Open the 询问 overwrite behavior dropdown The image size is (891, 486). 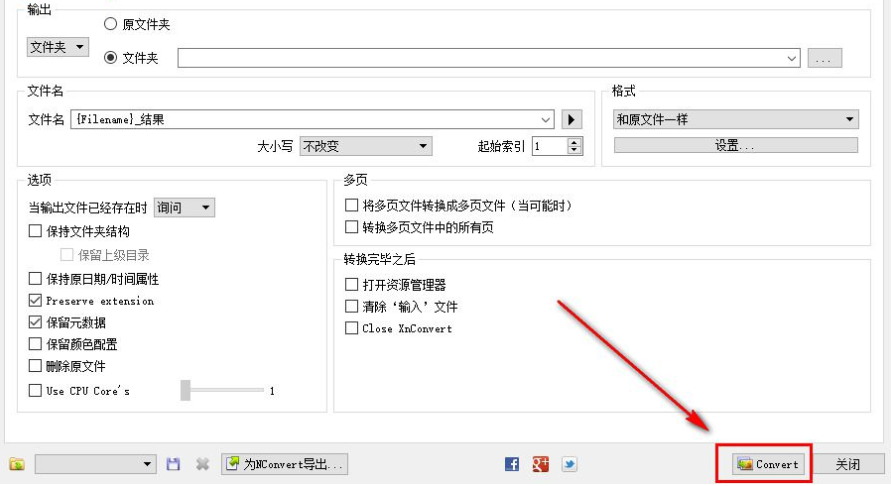184,207
